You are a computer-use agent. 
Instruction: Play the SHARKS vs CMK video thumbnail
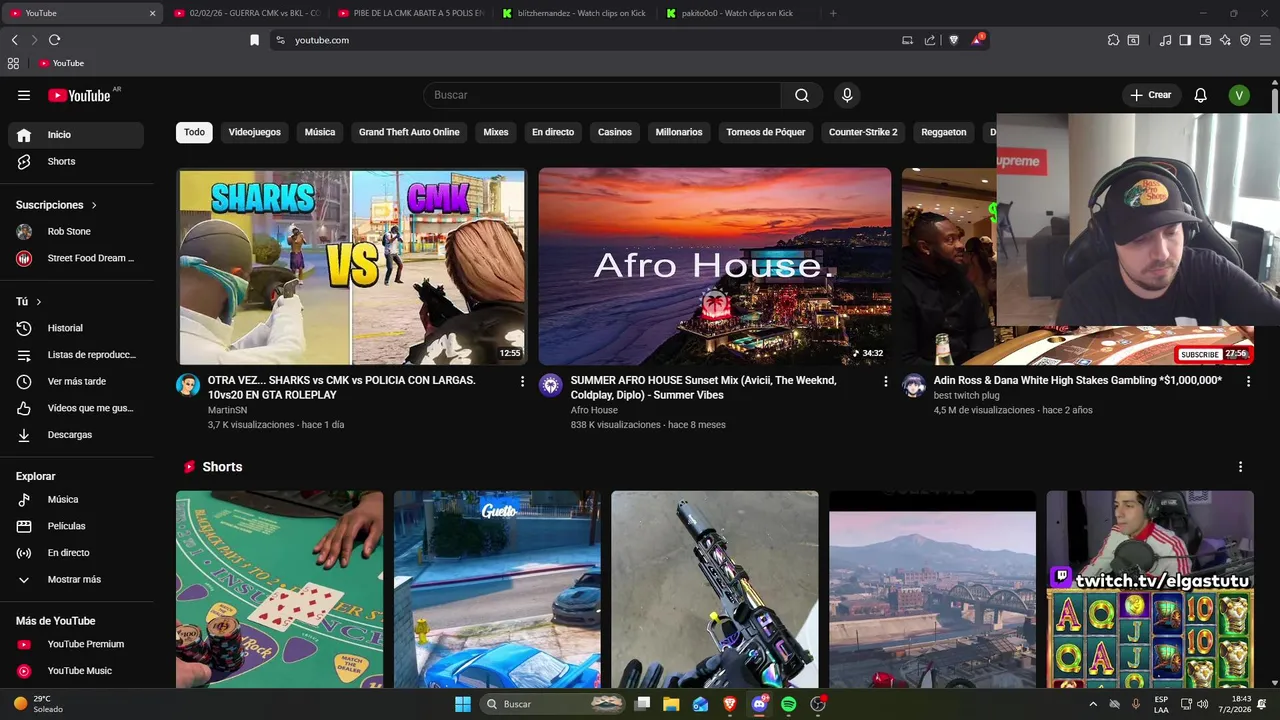pyautogui.click(x=352, y=266)
